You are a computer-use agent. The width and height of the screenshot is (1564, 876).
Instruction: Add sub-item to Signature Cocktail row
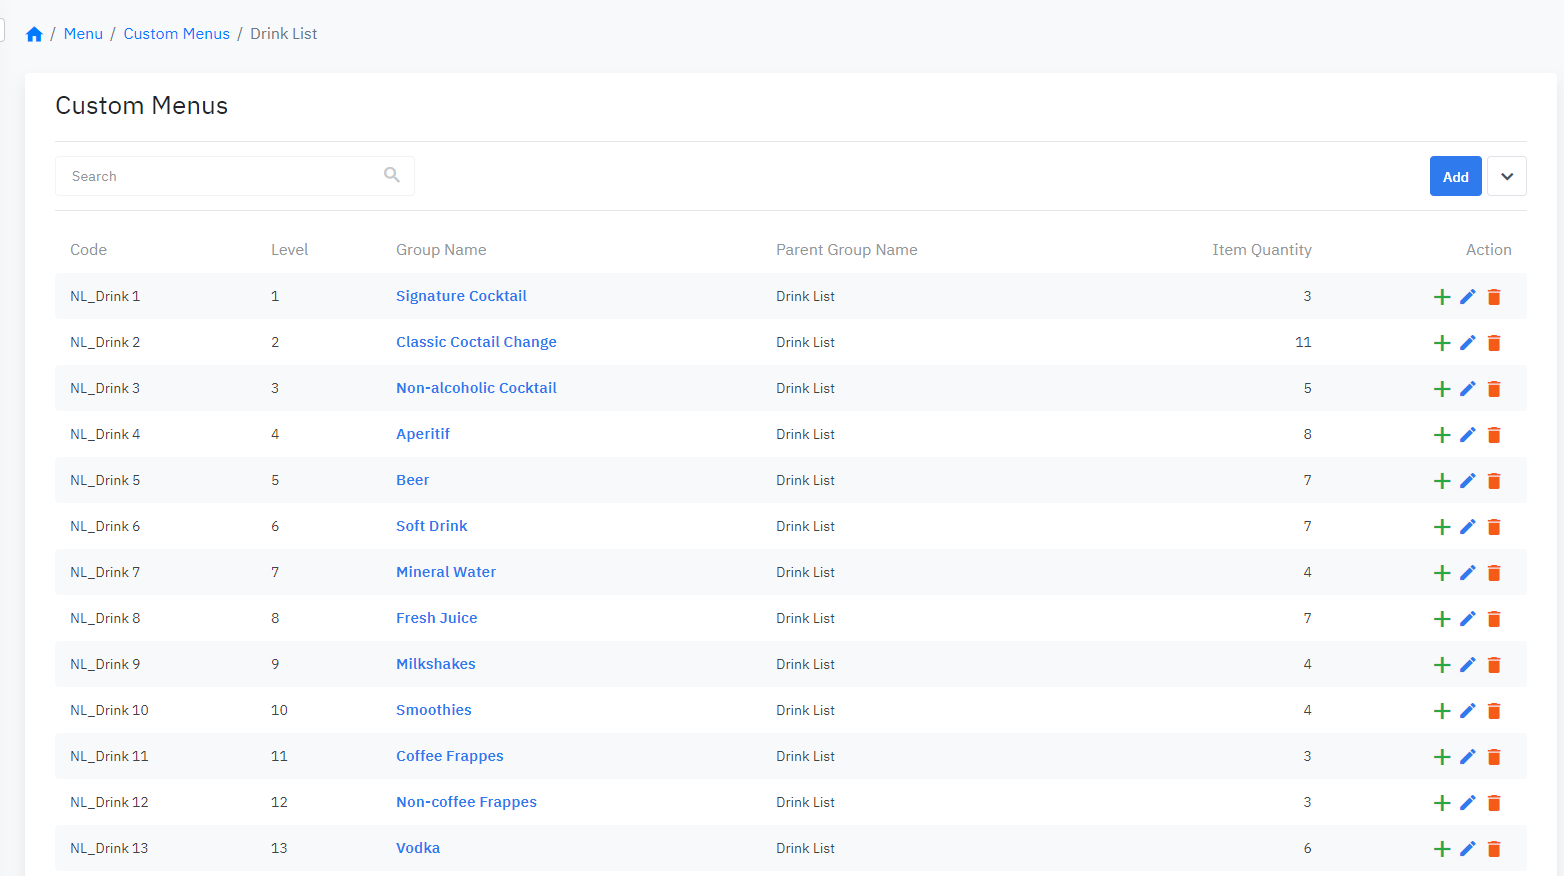[x=1441, y=297]
